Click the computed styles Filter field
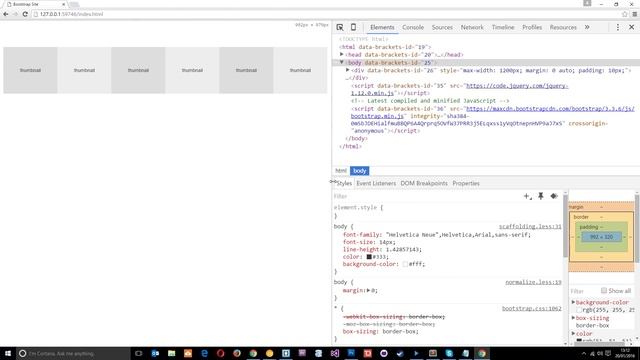This screenshot has width=640, height=360. pyautogui.click(x=584, y=291)
